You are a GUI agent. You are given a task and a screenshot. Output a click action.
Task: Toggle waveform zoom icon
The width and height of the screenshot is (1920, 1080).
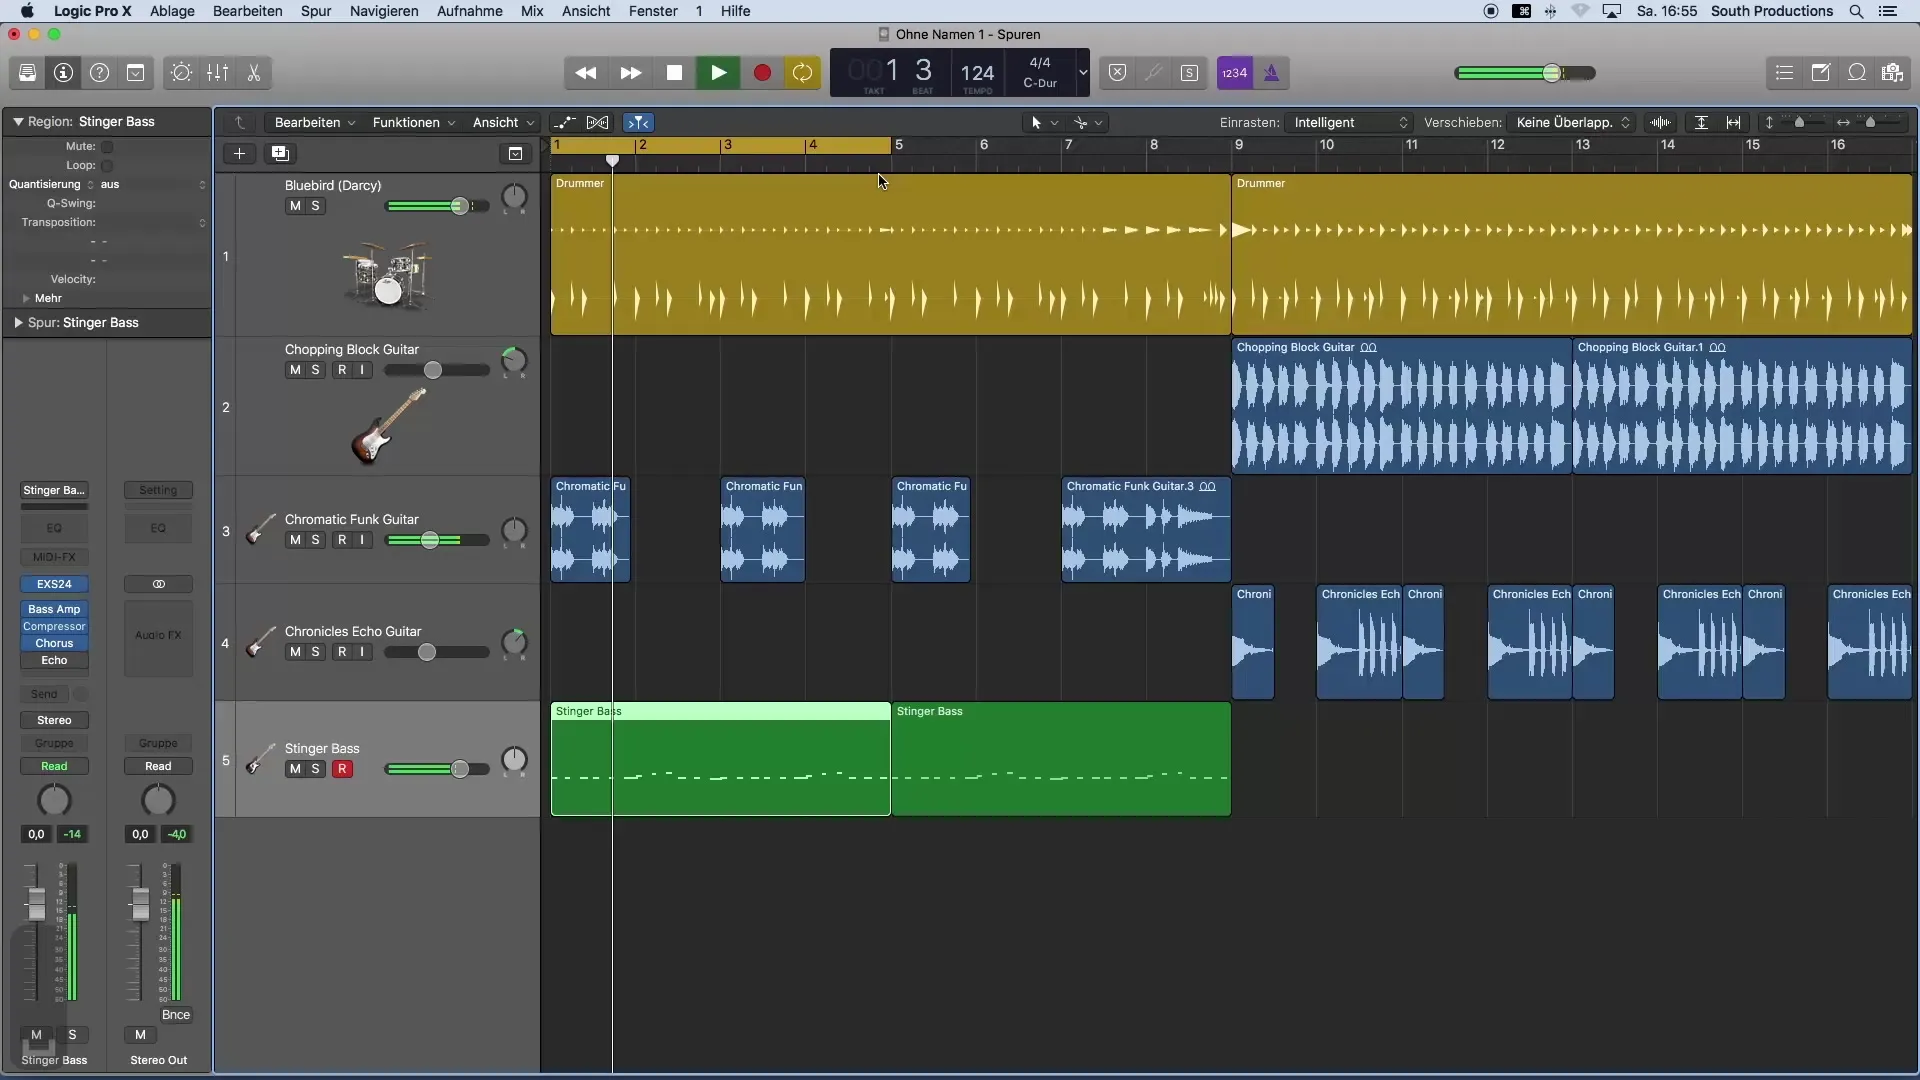[1660, 122]
